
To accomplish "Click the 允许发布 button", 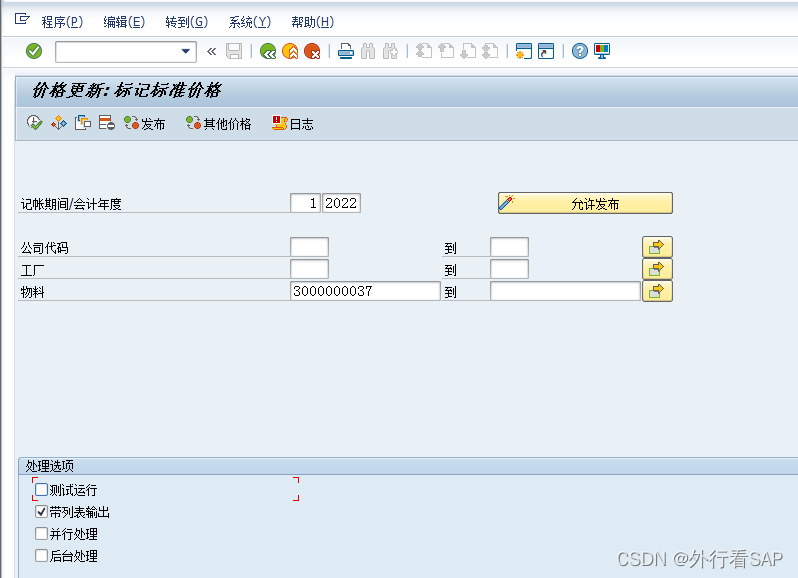I will [x=585, y=203].
